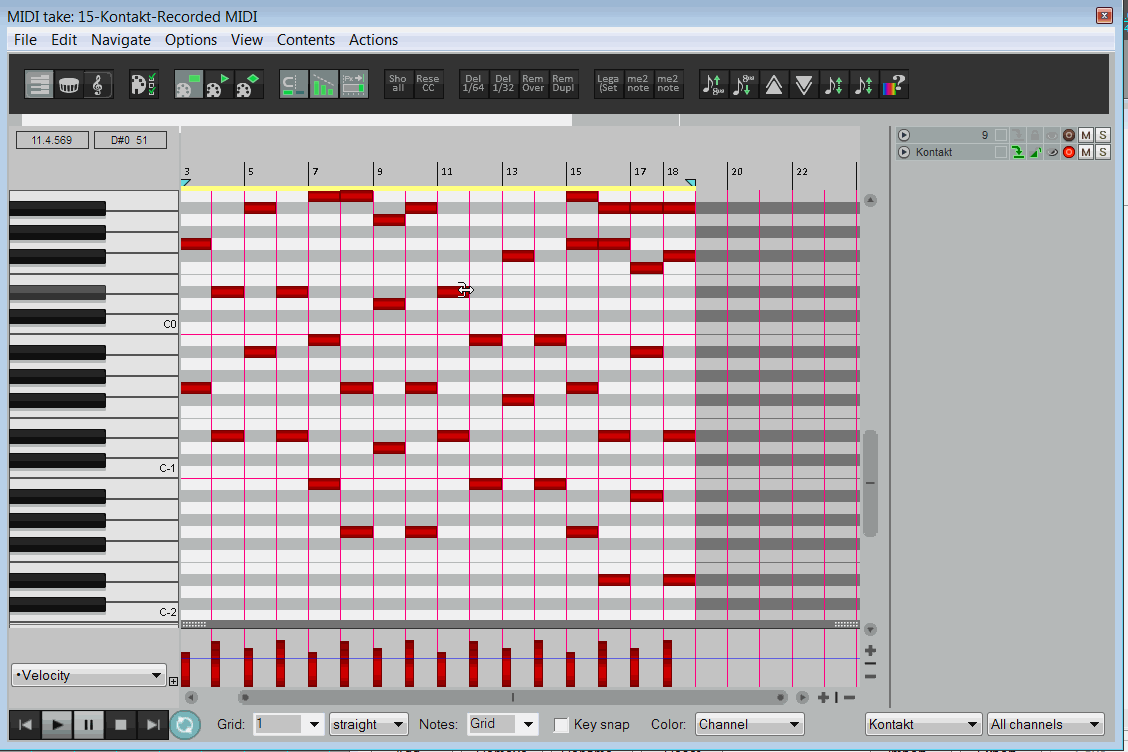Toggle the Key snap checkbox

[x=562, y=725]
